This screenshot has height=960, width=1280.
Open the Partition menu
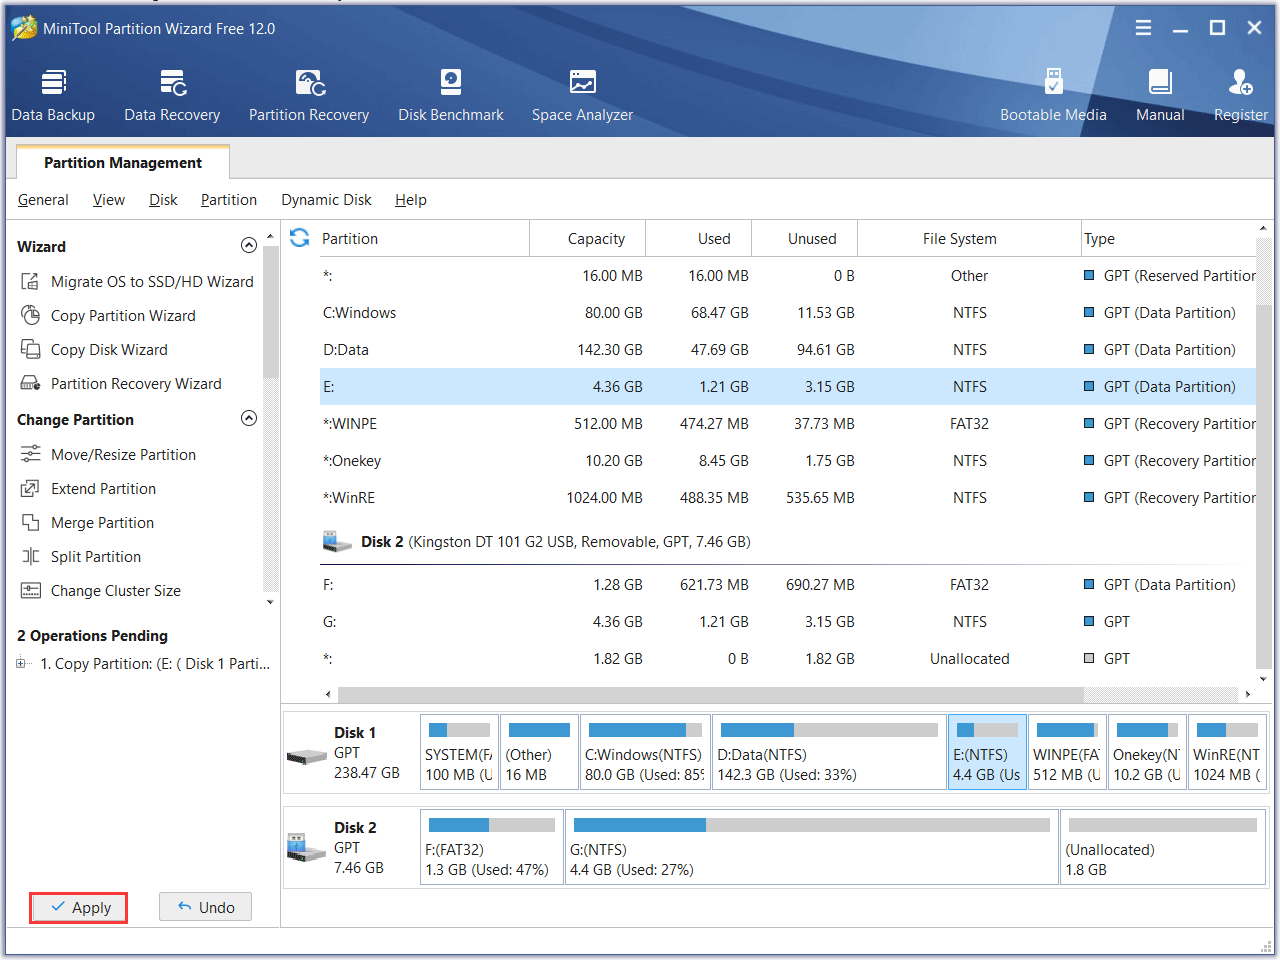(x=229, y=200)
